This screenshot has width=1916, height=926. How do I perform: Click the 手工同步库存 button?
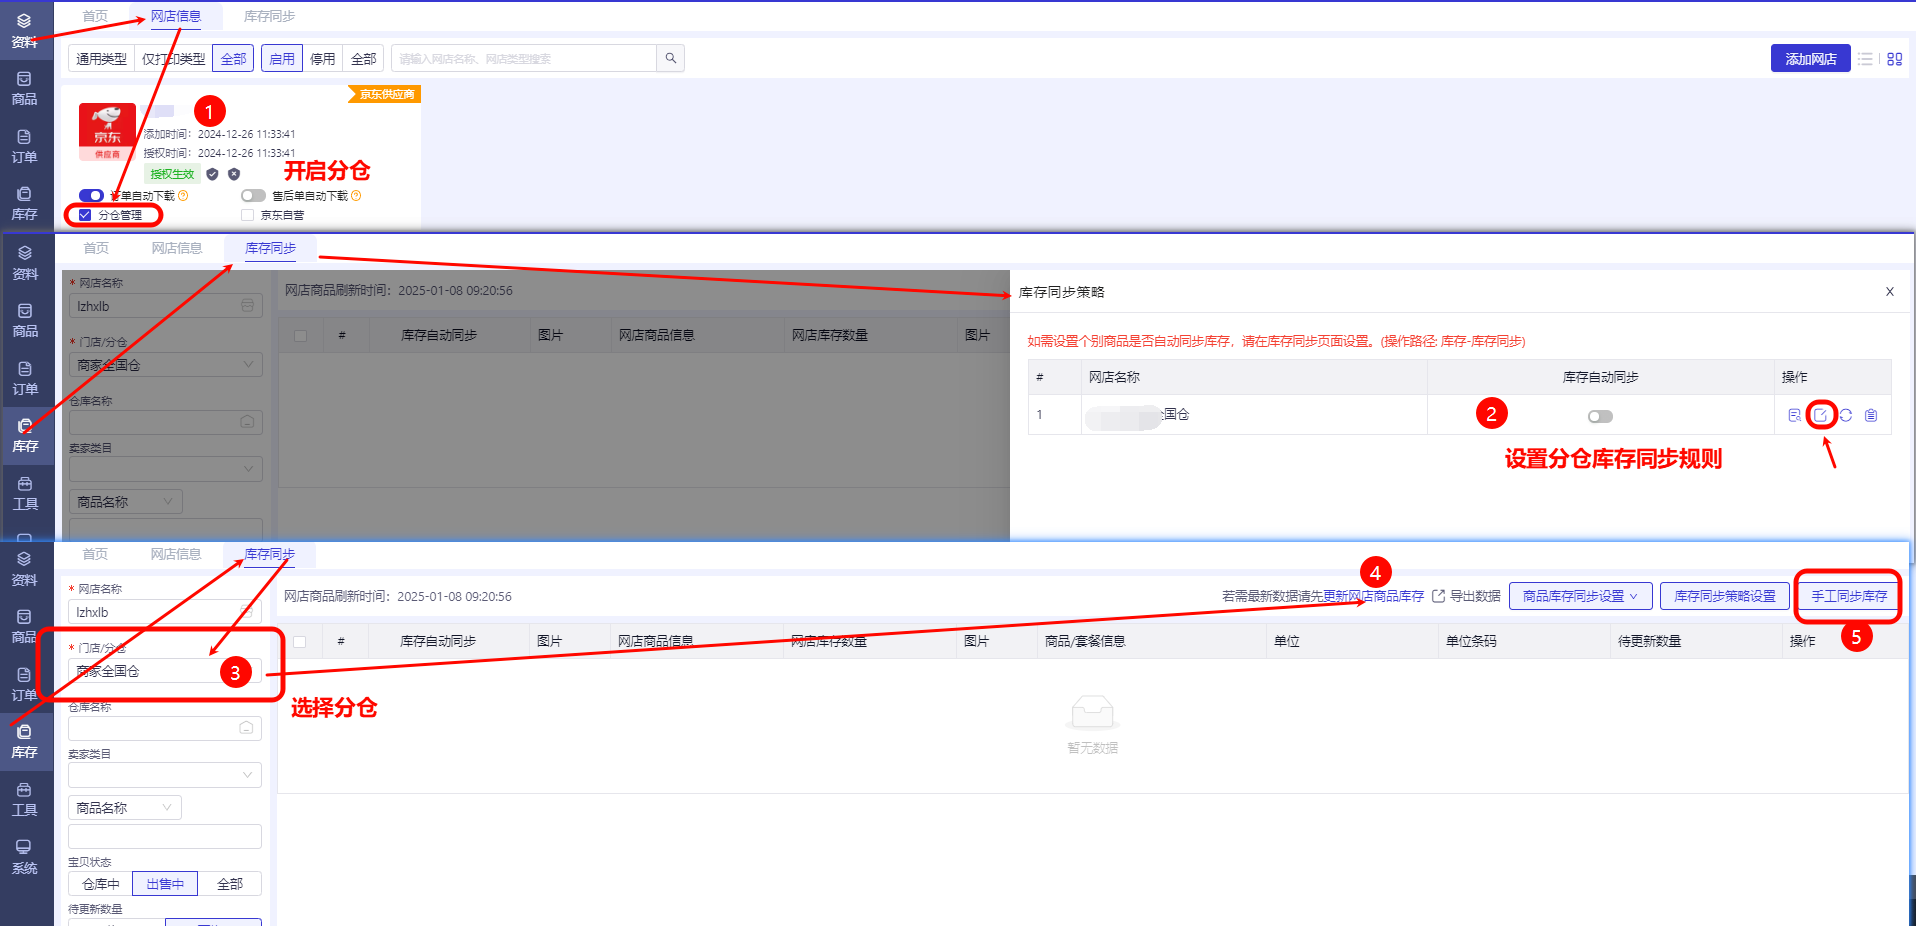(1849, 596)
